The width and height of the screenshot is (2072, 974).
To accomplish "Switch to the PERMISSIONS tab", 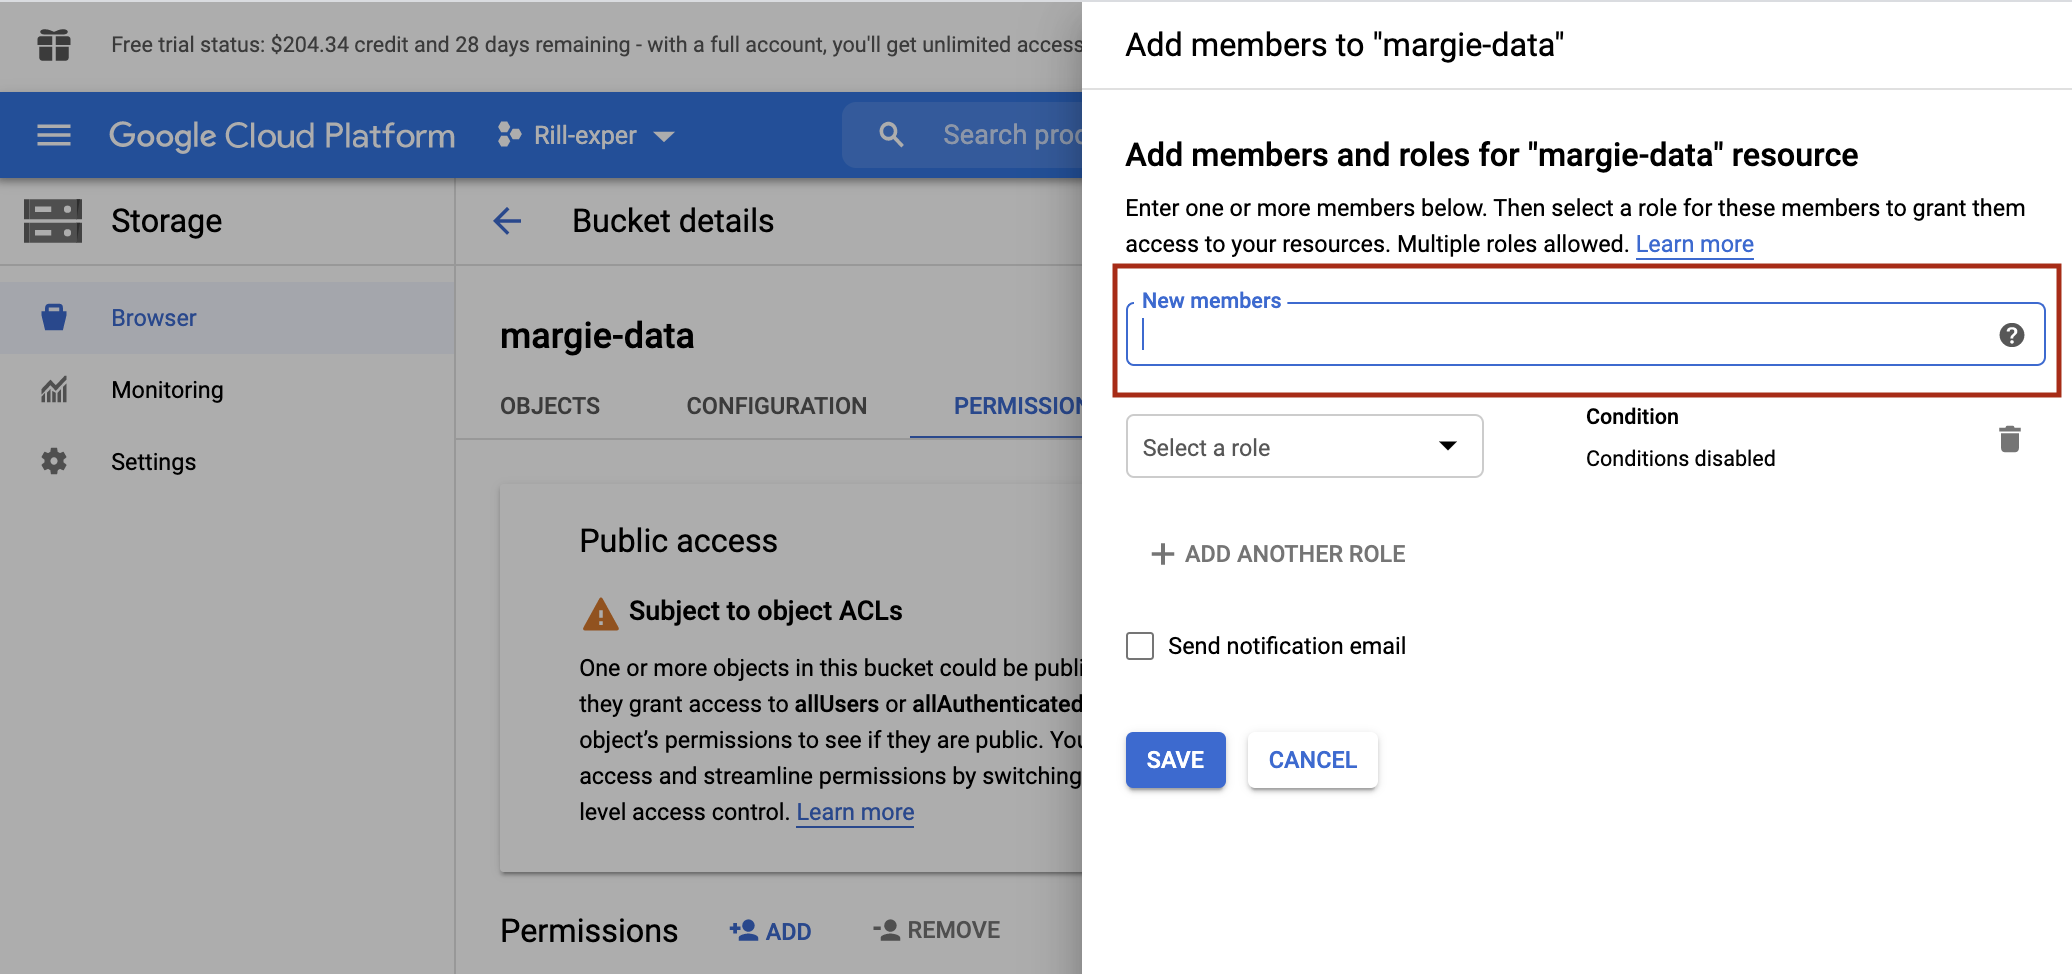I will [1018, 406].
